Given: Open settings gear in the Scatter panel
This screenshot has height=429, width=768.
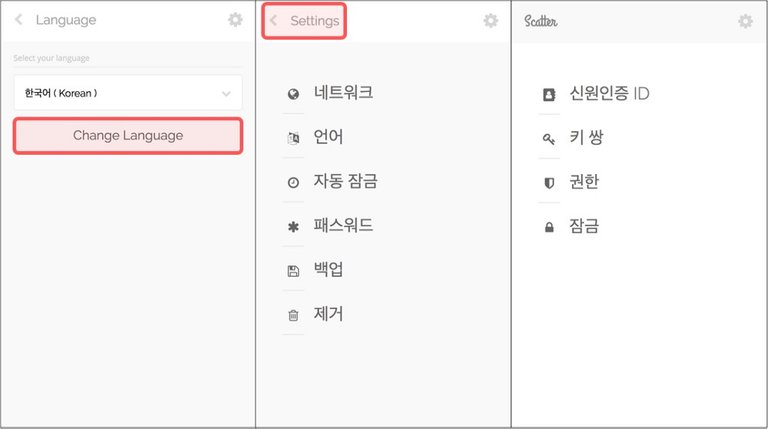Looking at the screenshot, I should [745, 21].
